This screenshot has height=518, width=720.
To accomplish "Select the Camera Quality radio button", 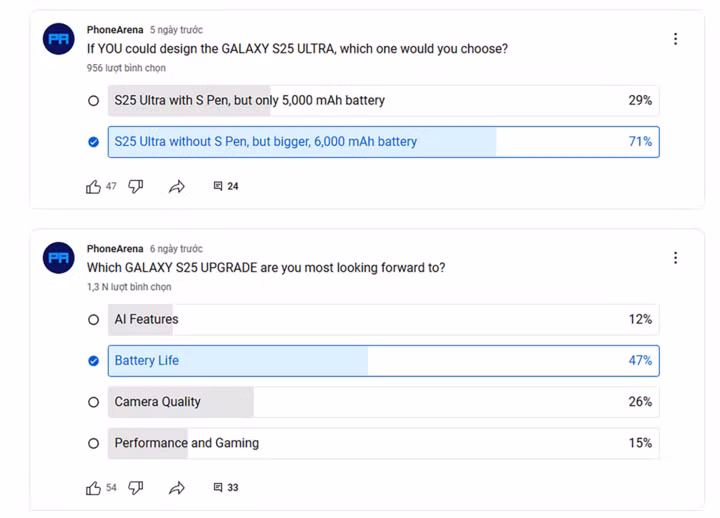I will (x=93, y=402).
